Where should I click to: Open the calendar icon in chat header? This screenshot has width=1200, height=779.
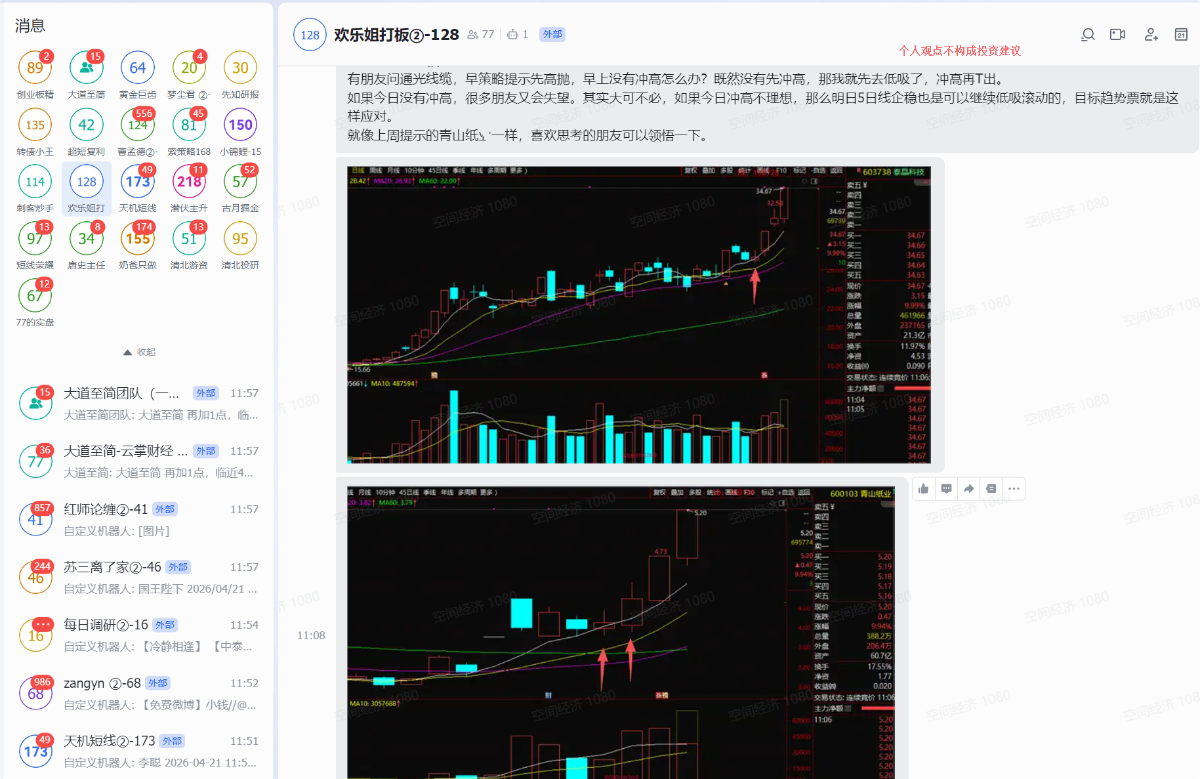point(1181,35)
